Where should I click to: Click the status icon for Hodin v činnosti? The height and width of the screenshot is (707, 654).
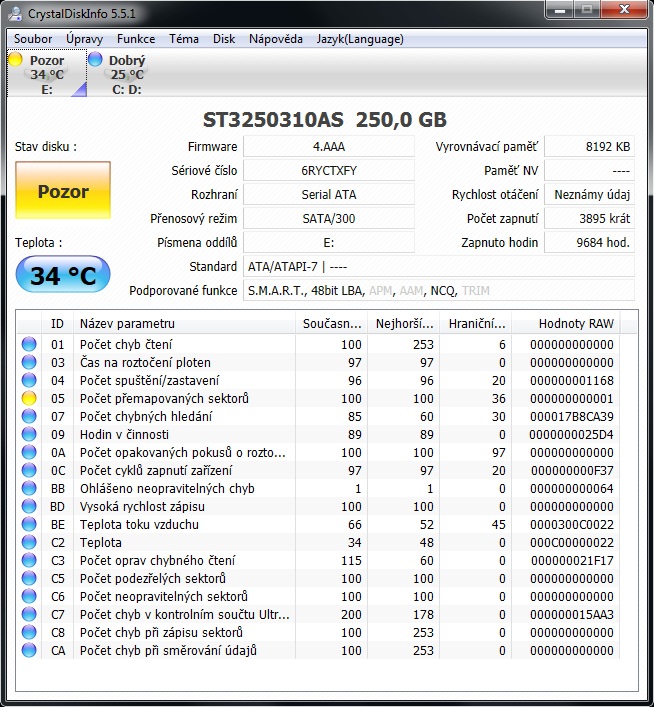29,435
